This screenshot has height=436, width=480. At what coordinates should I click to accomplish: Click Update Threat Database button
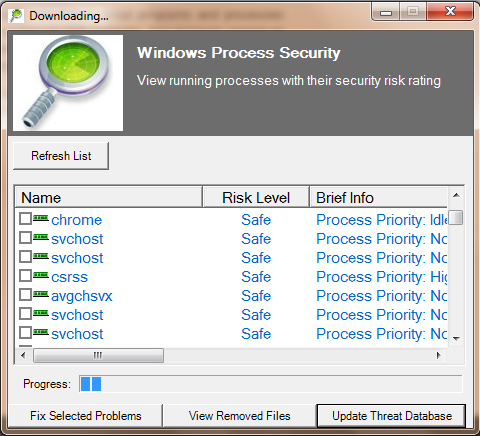(391, 416)
